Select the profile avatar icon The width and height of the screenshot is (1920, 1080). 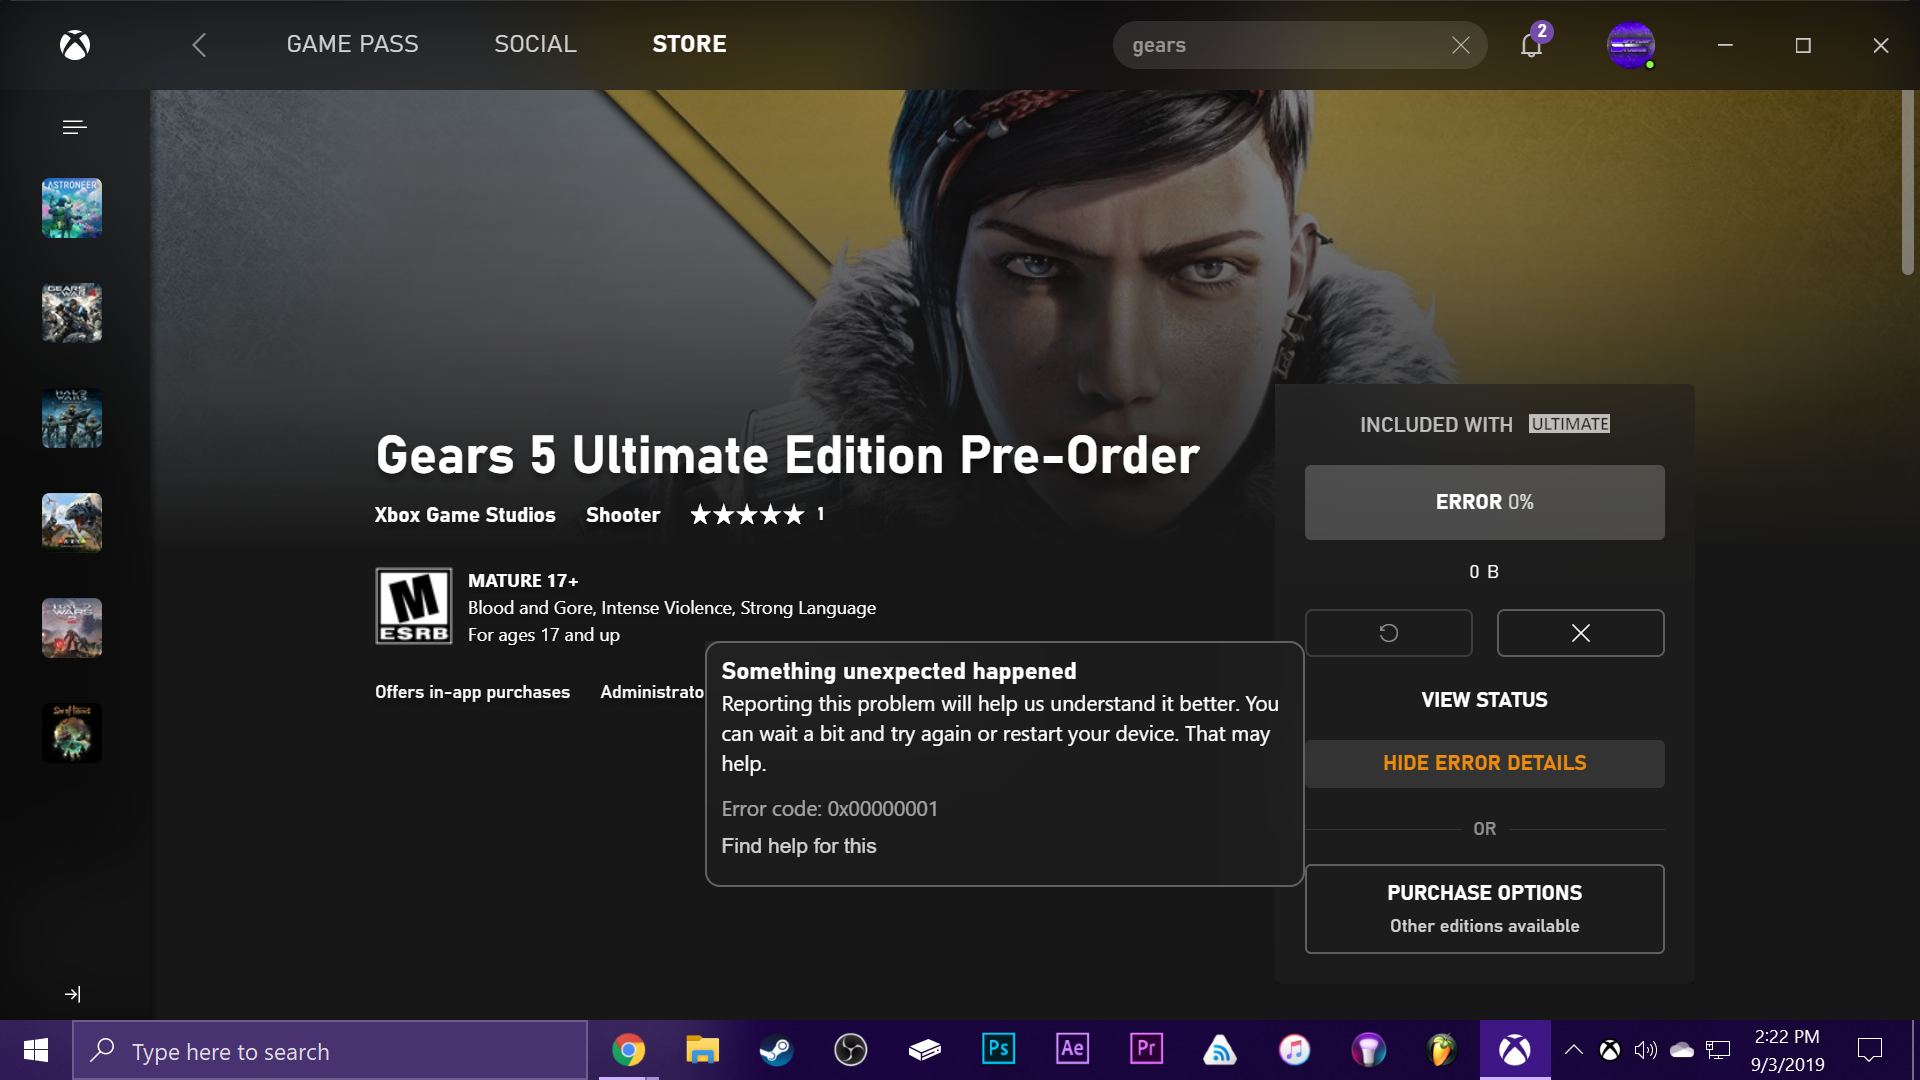(x=1631, y=44)
